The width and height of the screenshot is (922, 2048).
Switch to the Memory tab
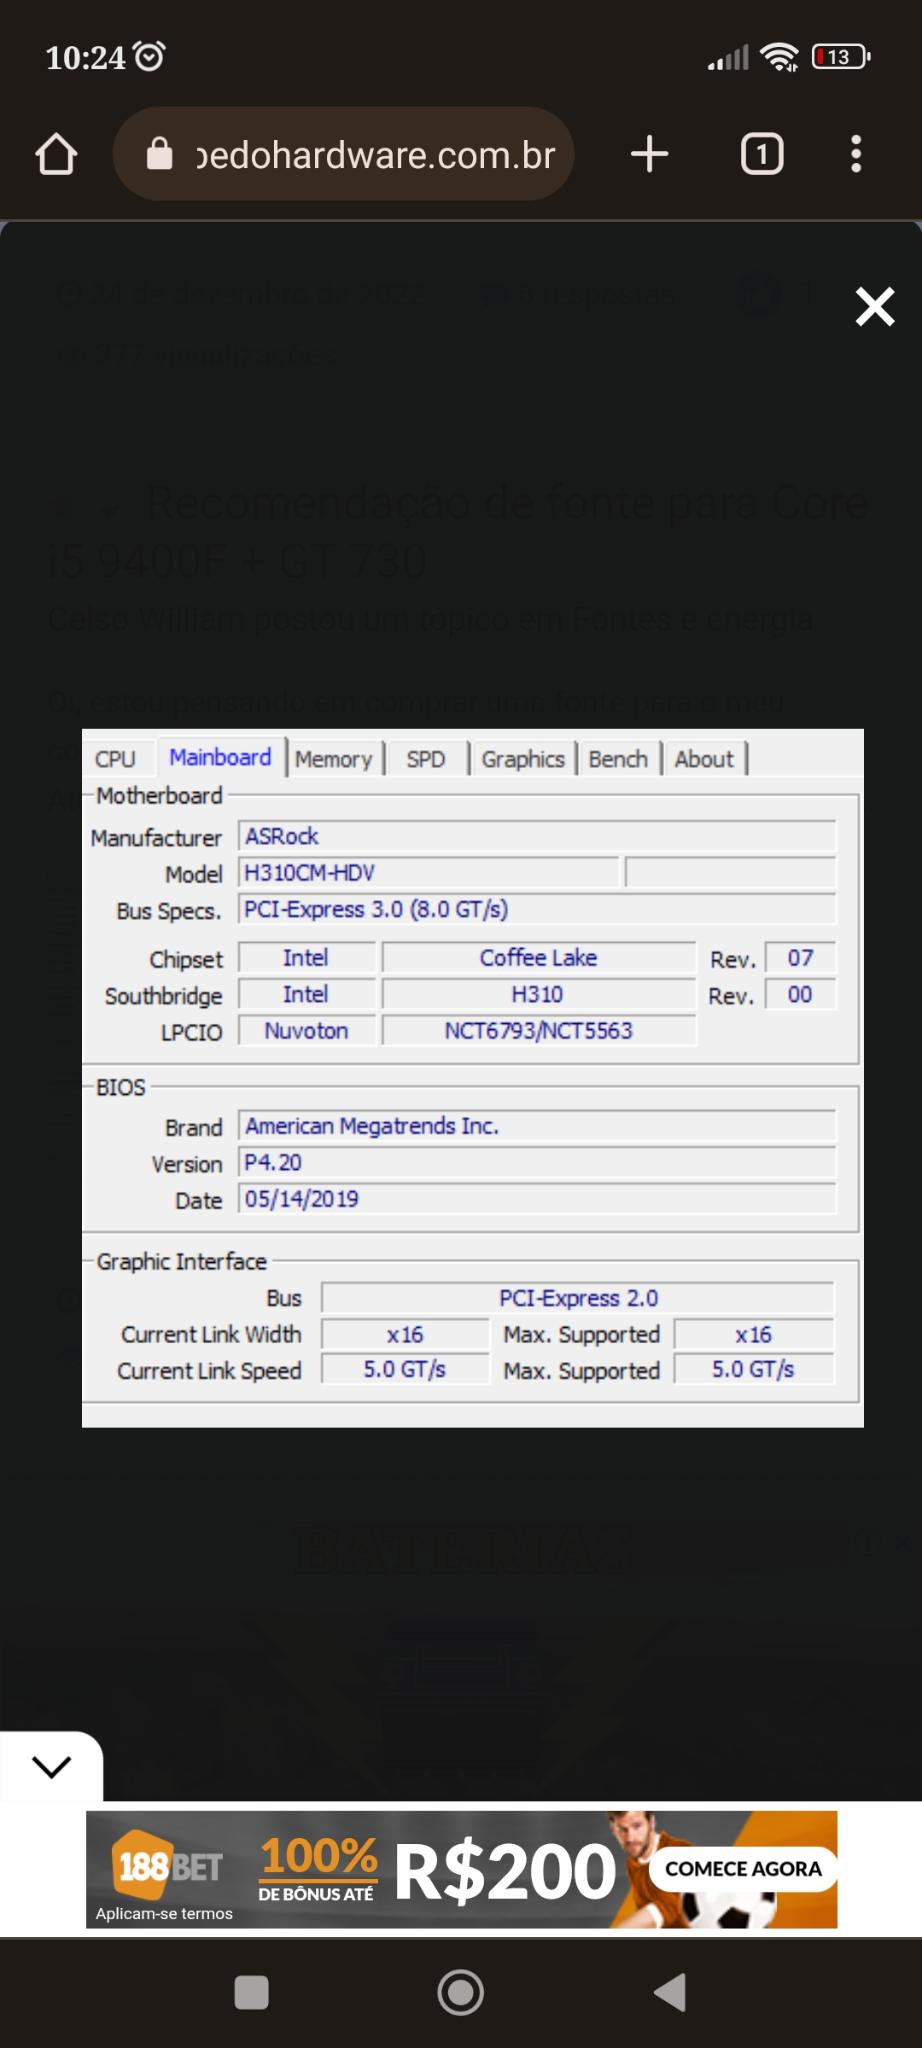[x=334, y=759]
